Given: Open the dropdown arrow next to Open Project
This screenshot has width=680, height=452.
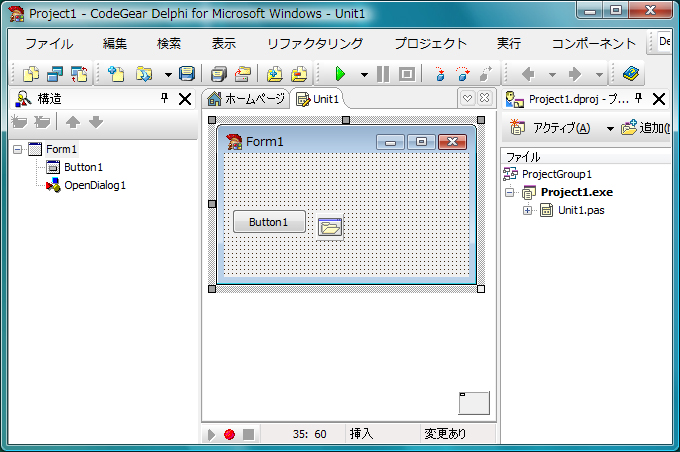Looking at the screenshot, I should click(168, 75).
